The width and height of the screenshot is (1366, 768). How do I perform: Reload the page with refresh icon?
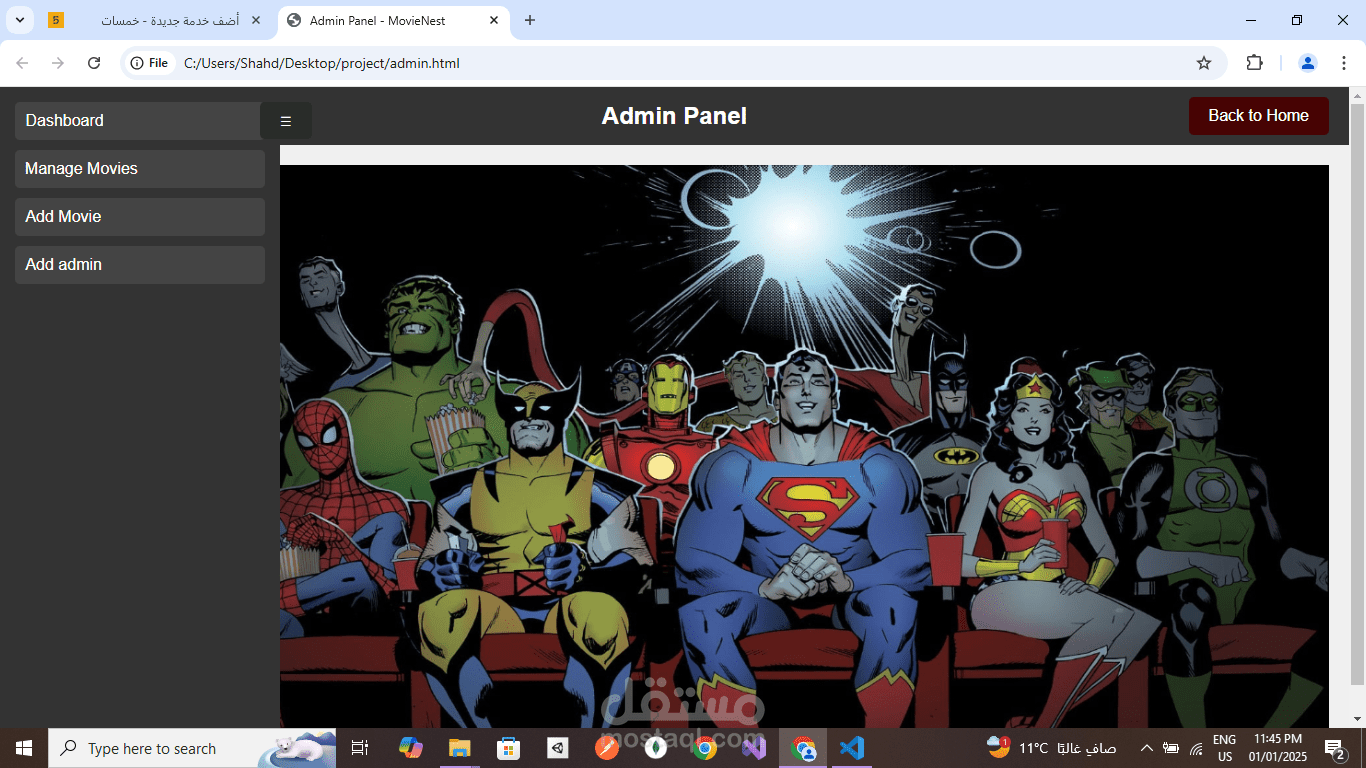coord(94,63)
